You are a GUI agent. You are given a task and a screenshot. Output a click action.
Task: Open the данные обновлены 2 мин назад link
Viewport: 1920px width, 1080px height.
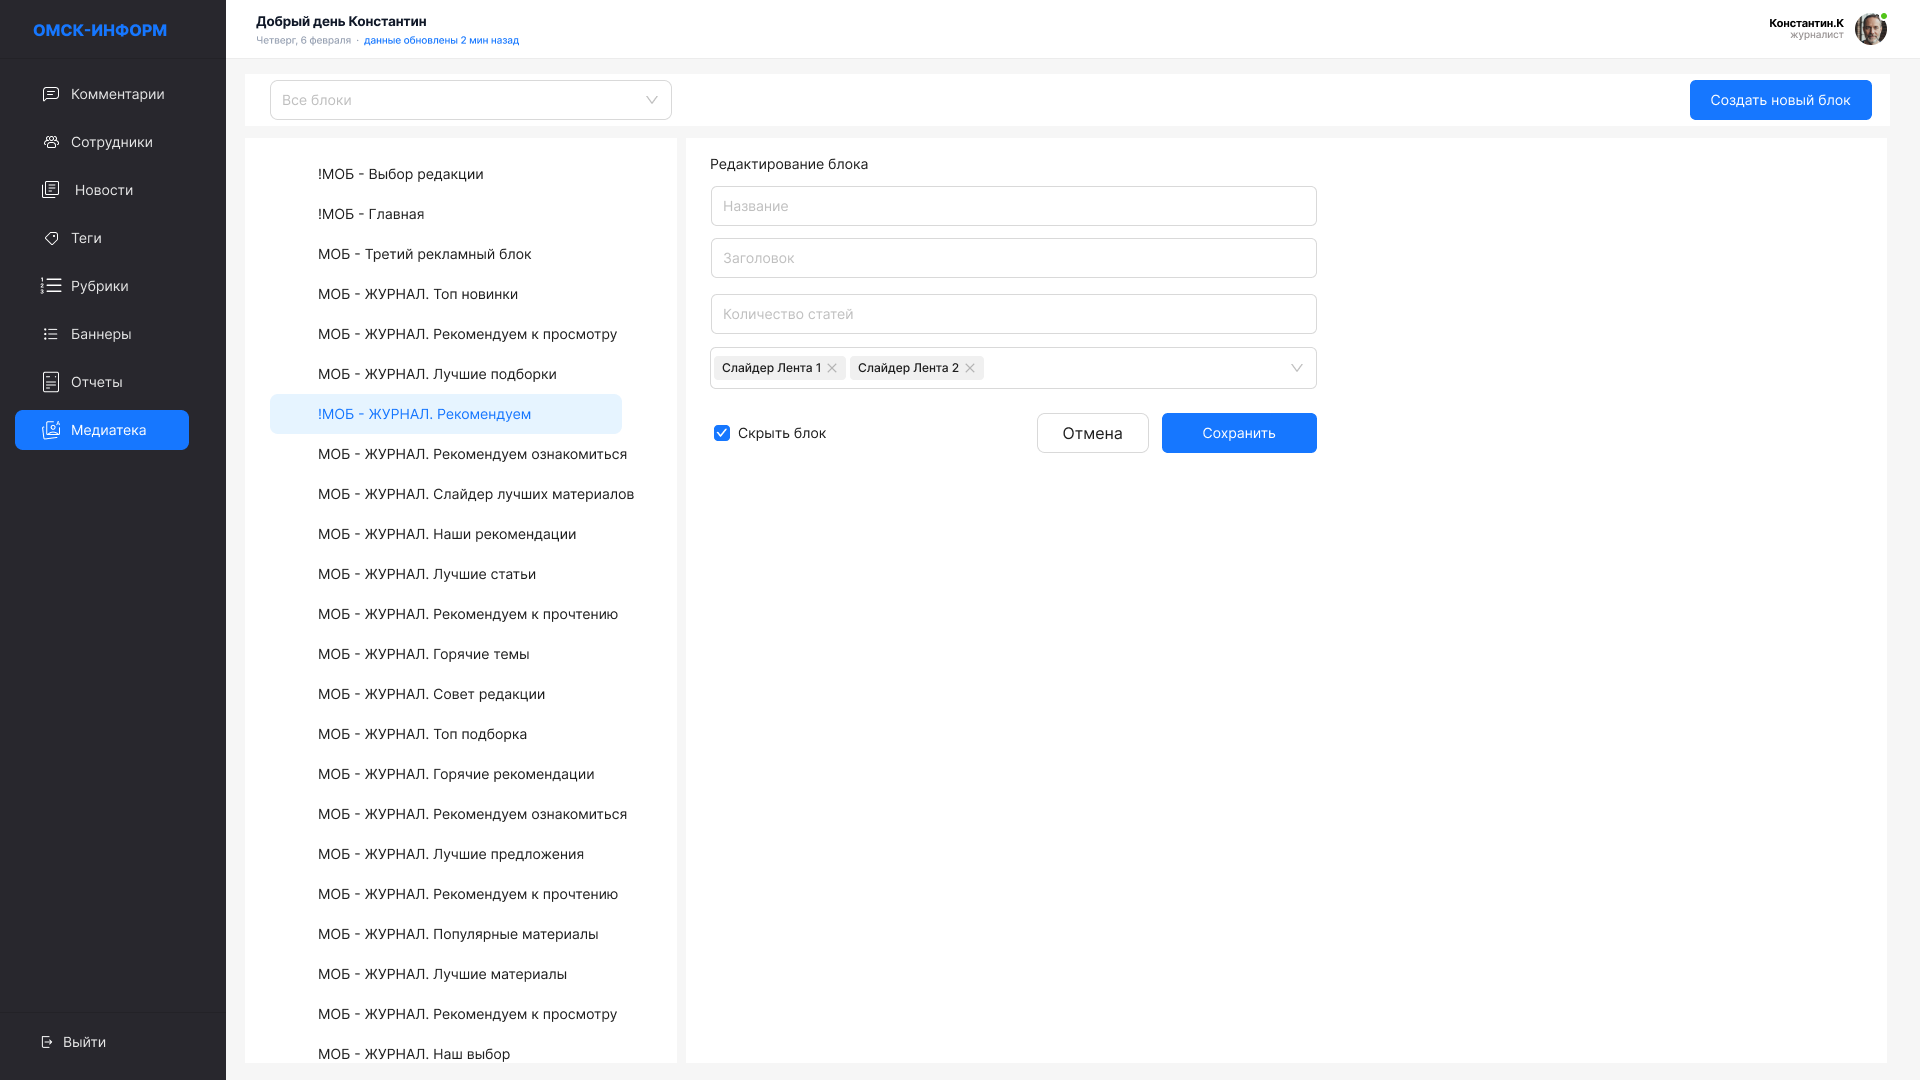point(441,41)
